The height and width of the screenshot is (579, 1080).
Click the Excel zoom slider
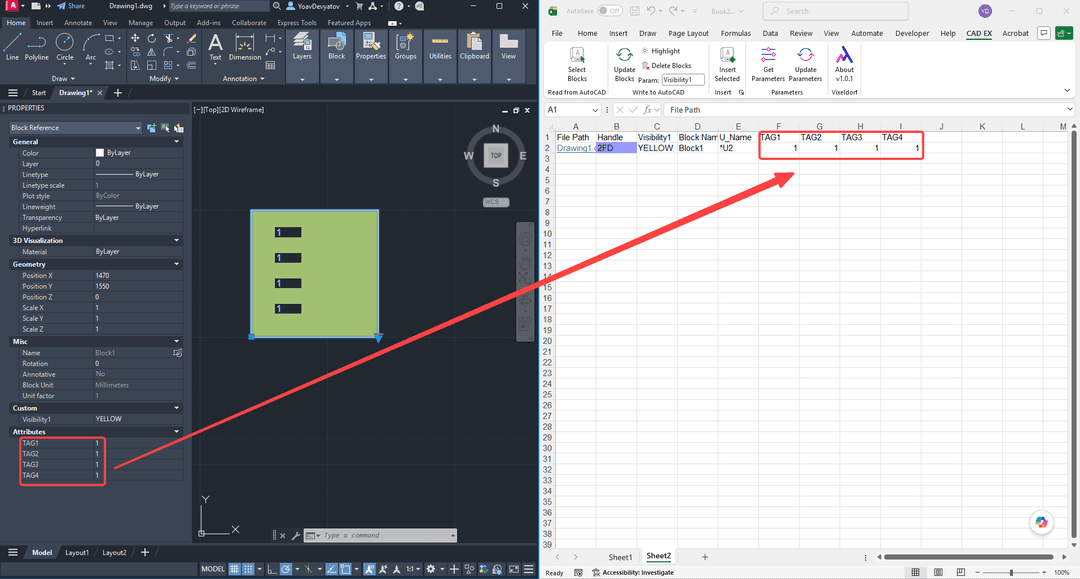[x=1011, y=573]
